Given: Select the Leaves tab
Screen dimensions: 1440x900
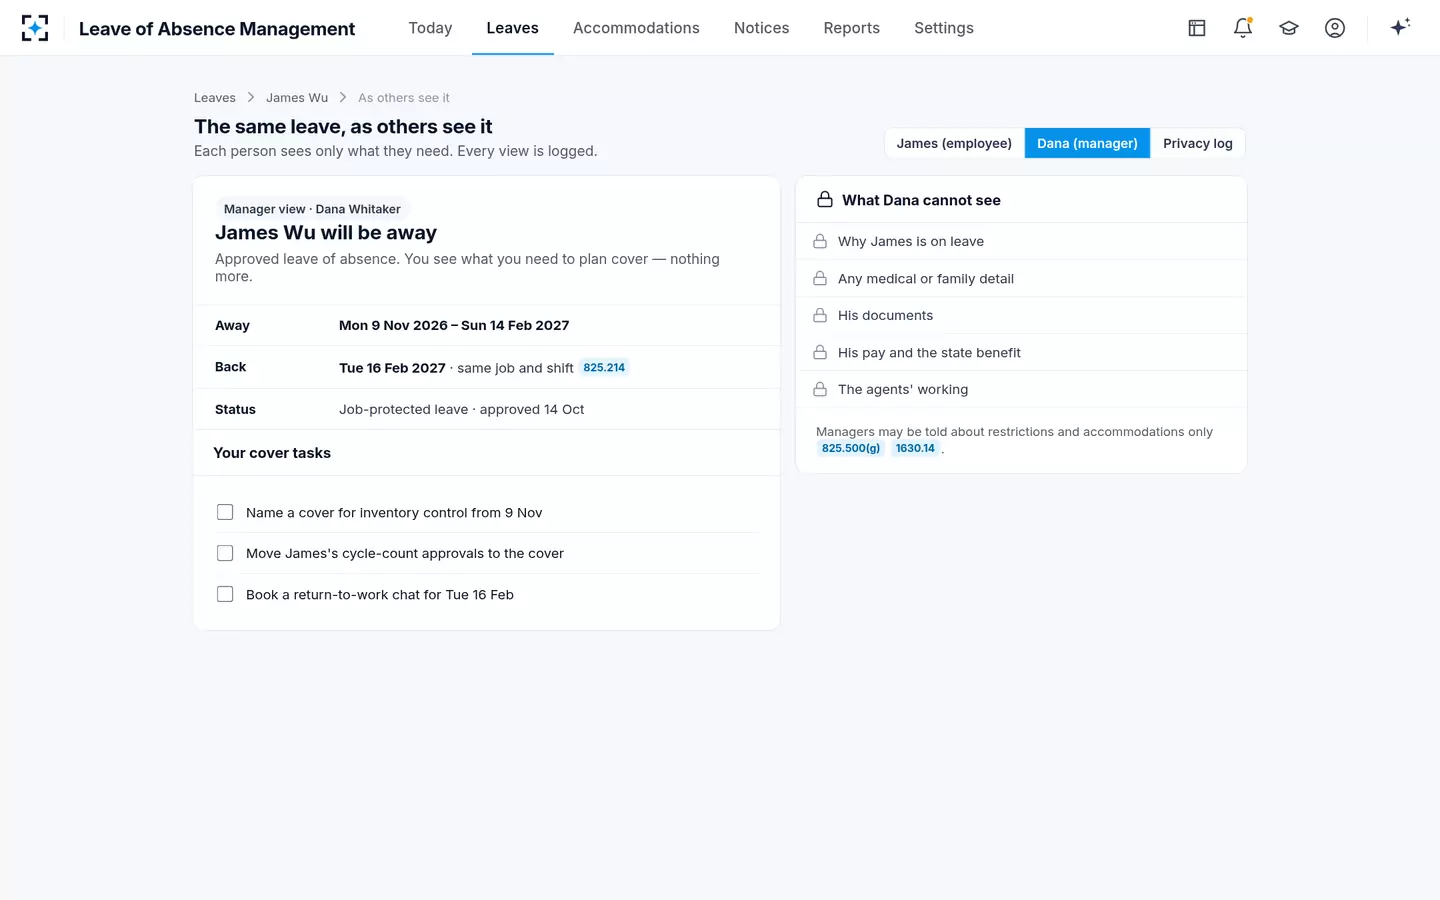Looking at the screenshot, I should pyautogui.click(x=512, y=28).
